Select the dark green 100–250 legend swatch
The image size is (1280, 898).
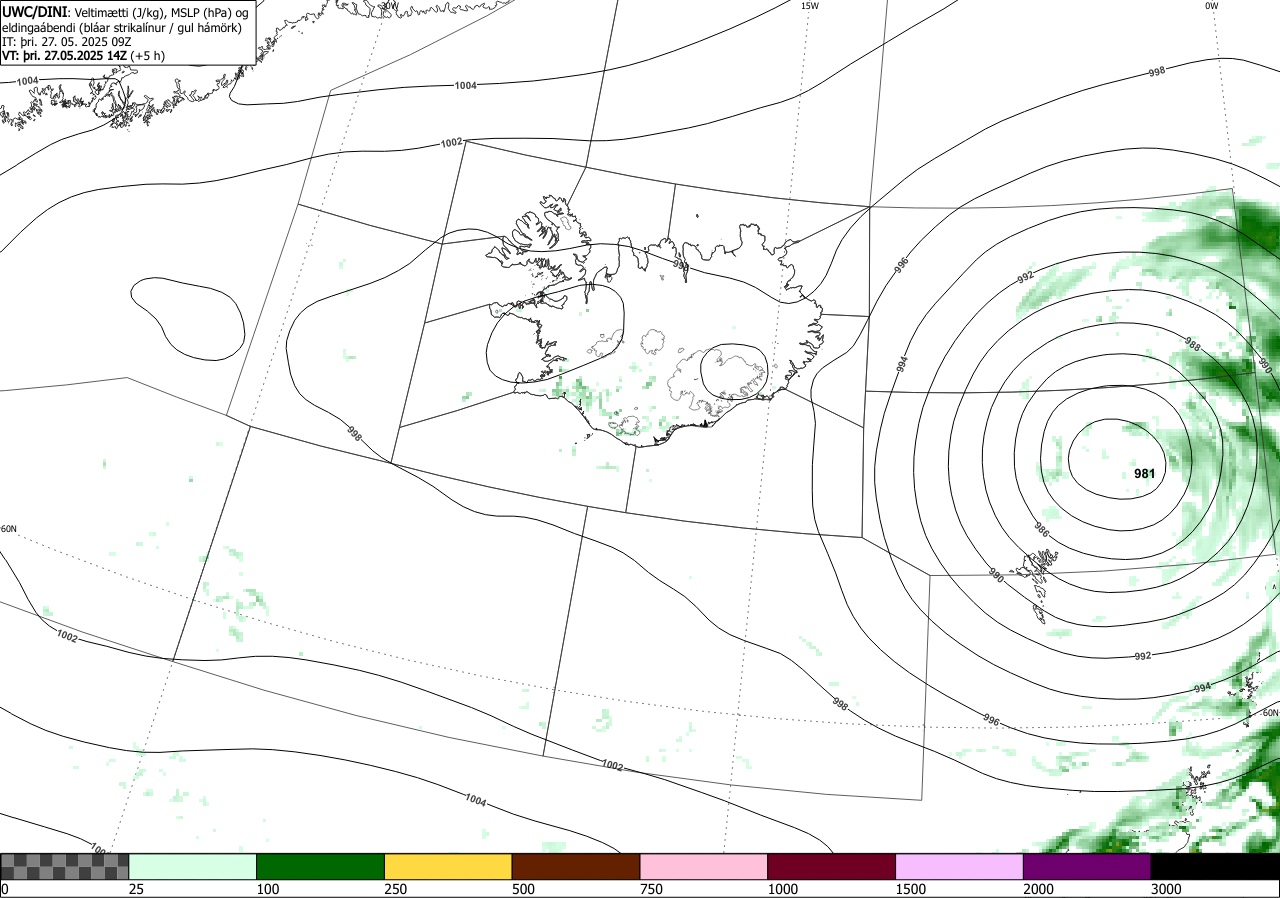pos(321,866)
